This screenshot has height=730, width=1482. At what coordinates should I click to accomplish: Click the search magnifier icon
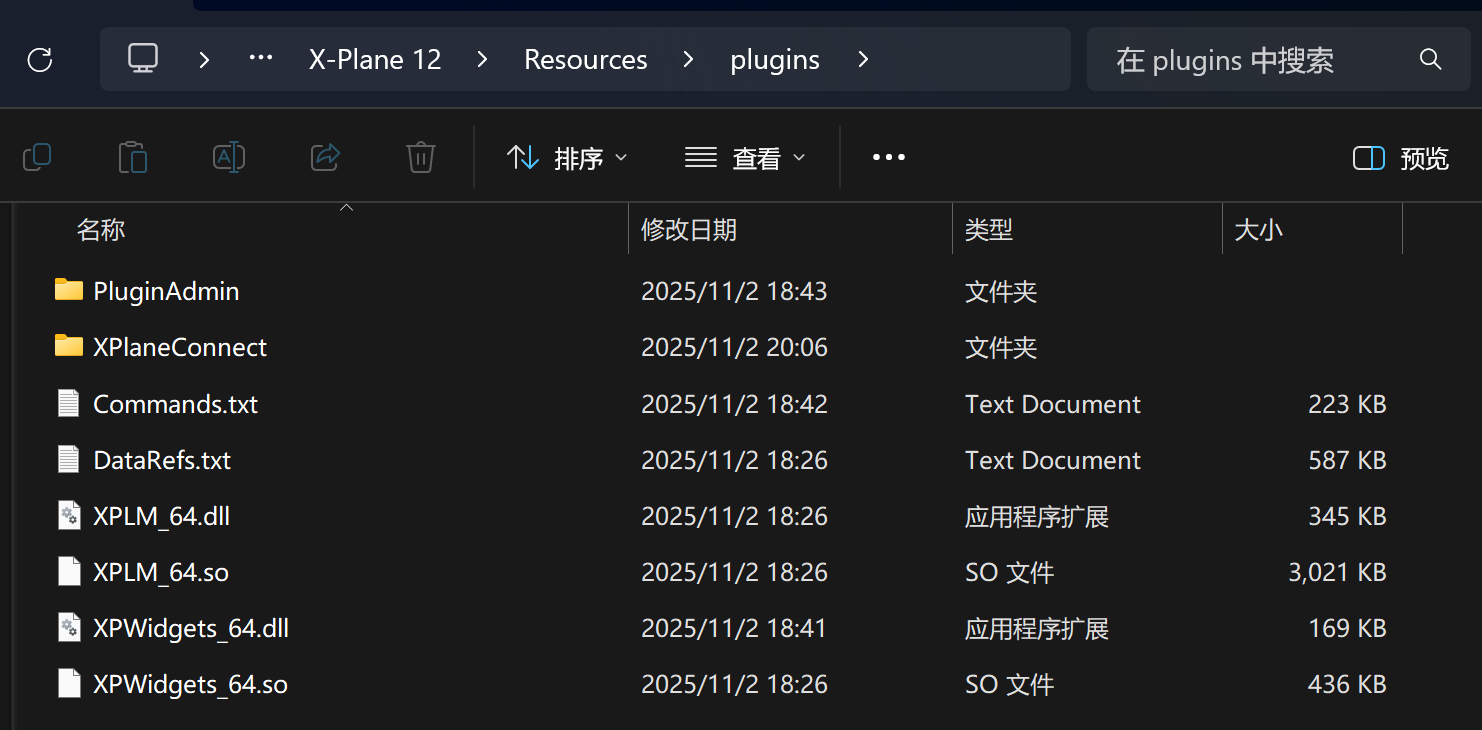(1430, 60)
